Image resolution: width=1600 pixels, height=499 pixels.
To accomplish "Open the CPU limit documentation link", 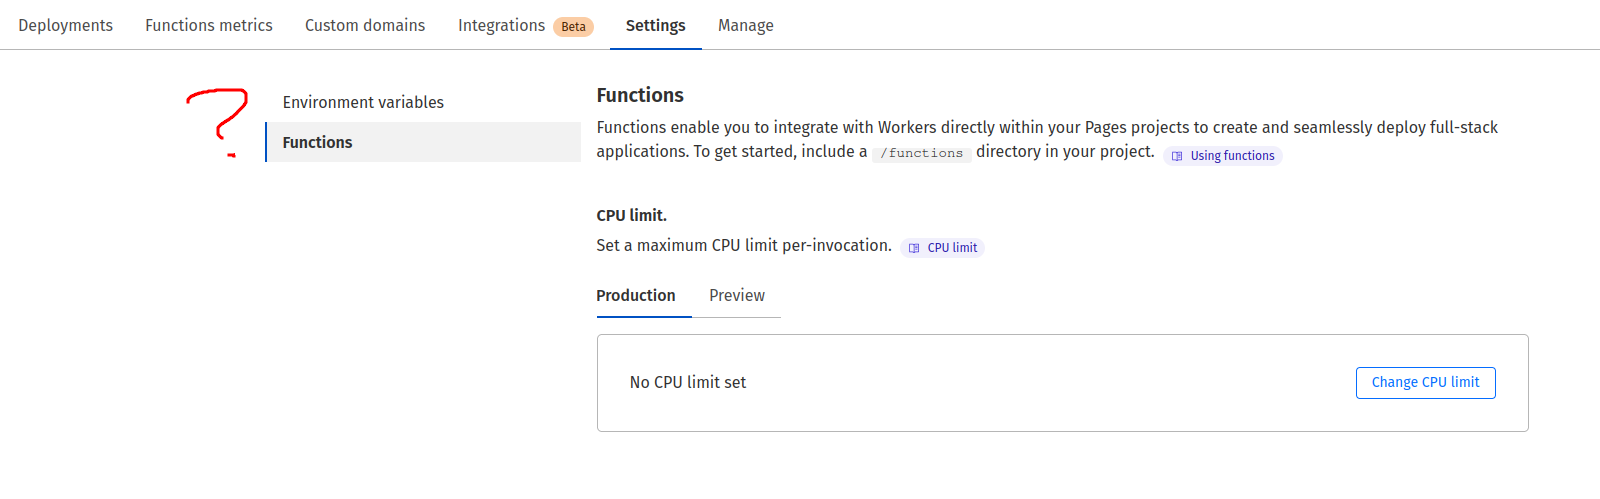I will click(952, 248).
